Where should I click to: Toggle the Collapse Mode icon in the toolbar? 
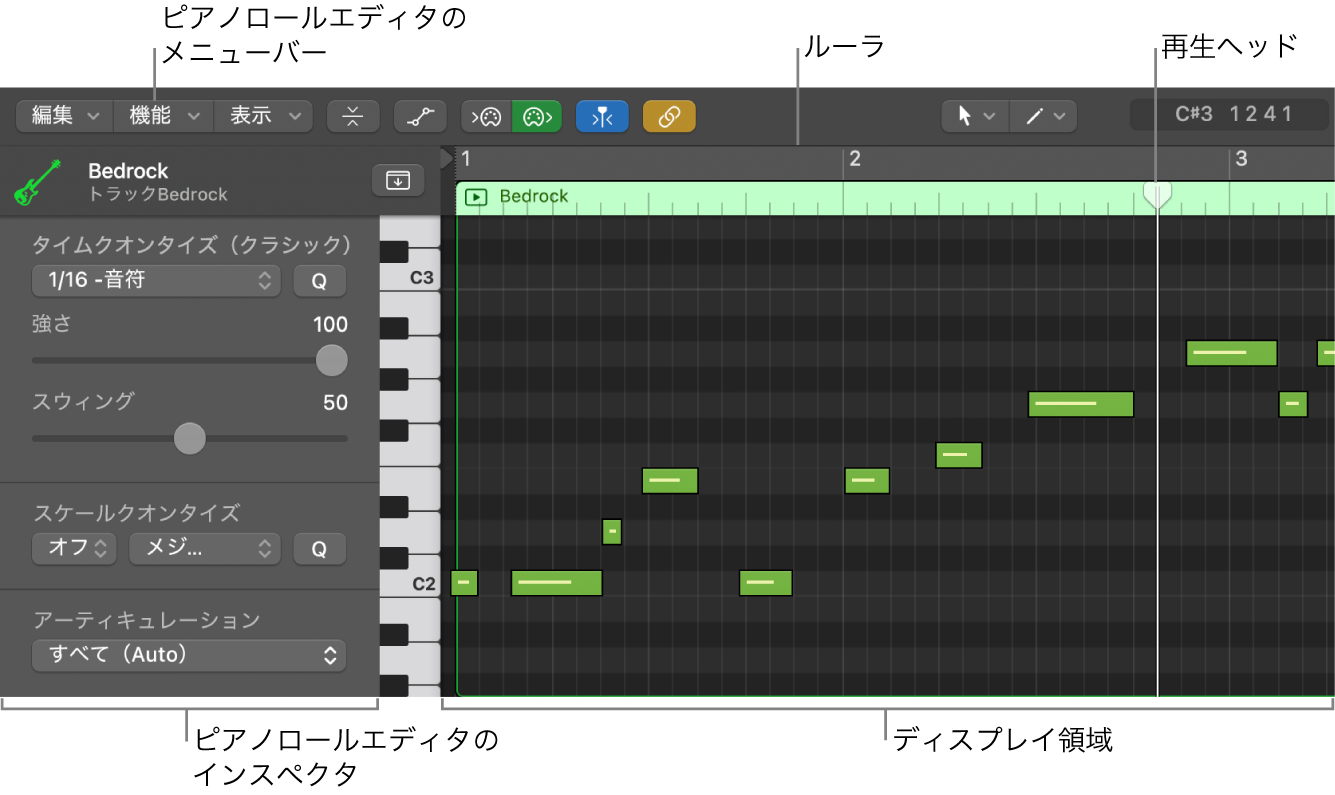tap(353, 116)
